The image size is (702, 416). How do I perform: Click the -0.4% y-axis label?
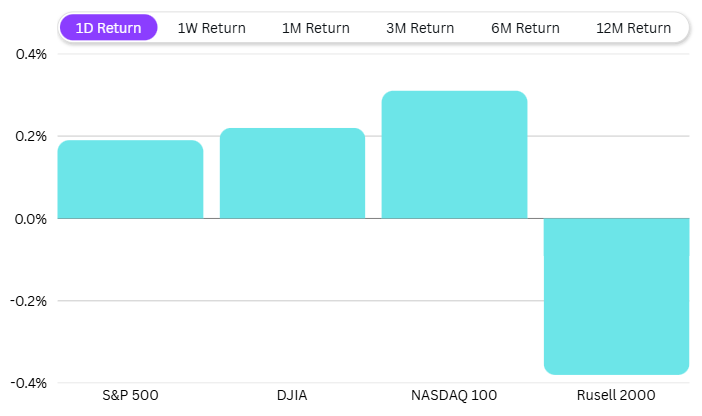coord(29,383)
